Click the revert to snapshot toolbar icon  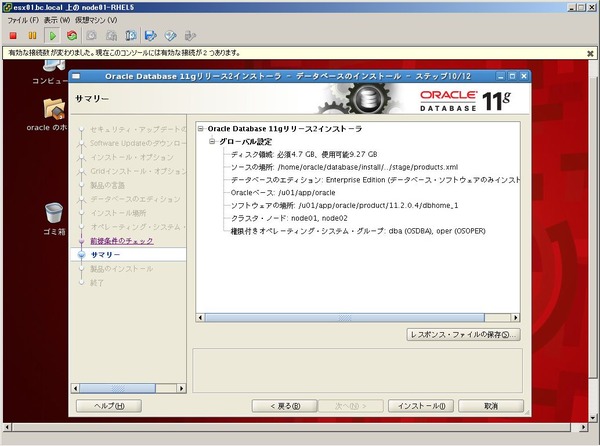coord(111,36)
